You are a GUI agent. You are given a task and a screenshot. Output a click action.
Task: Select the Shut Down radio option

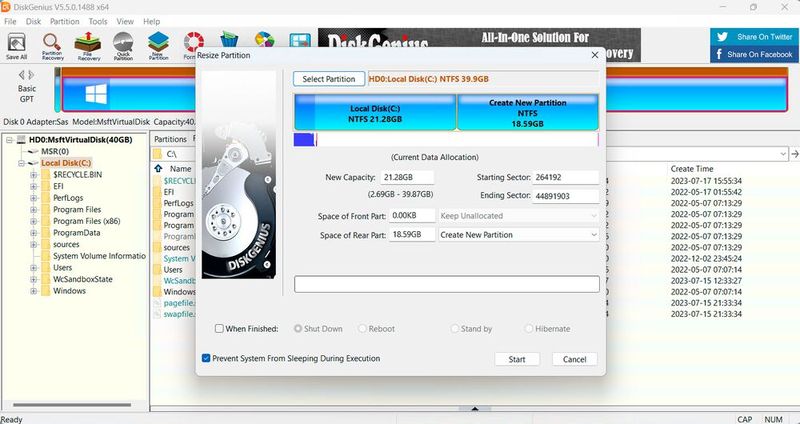coord(298,329)
